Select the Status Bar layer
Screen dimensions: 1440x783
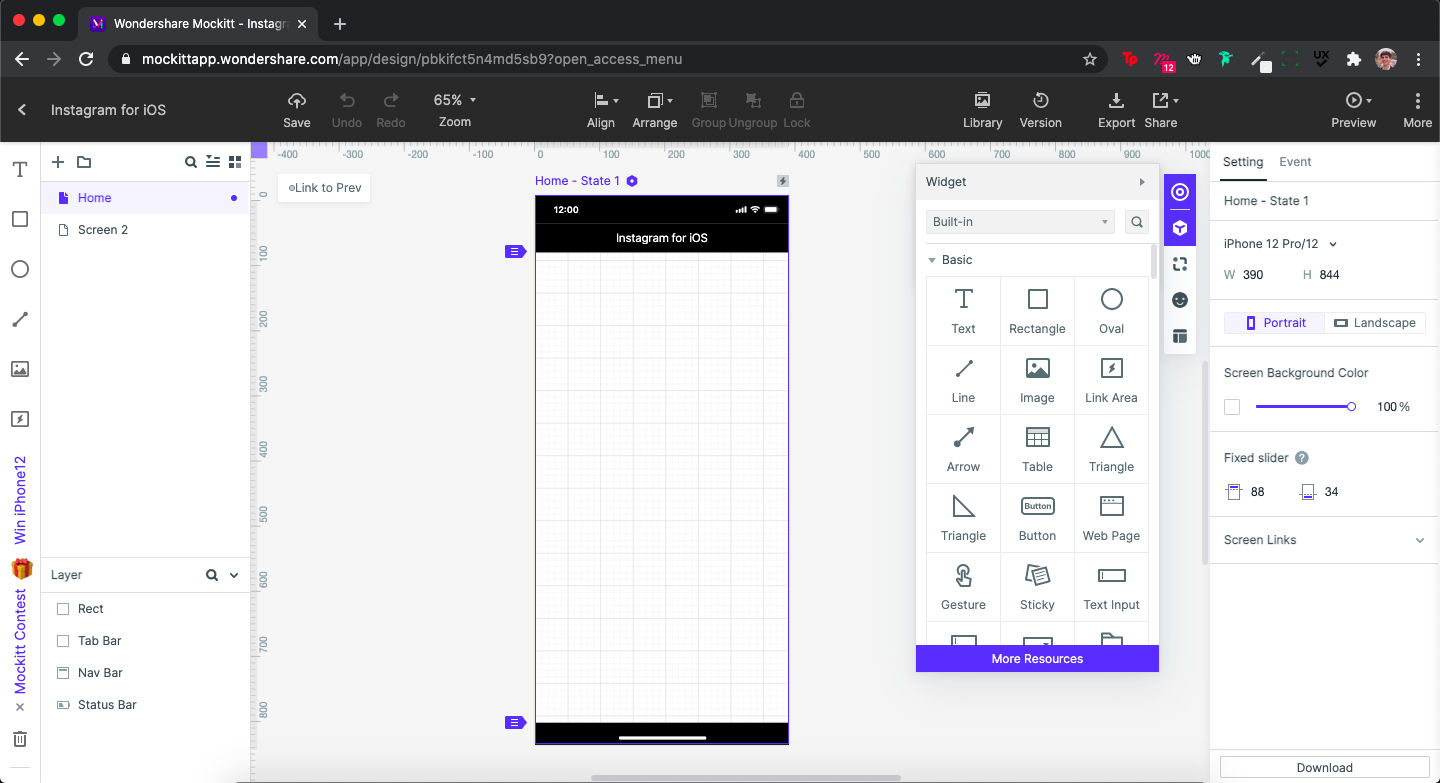pyautogui.click(x=145, y=705)
